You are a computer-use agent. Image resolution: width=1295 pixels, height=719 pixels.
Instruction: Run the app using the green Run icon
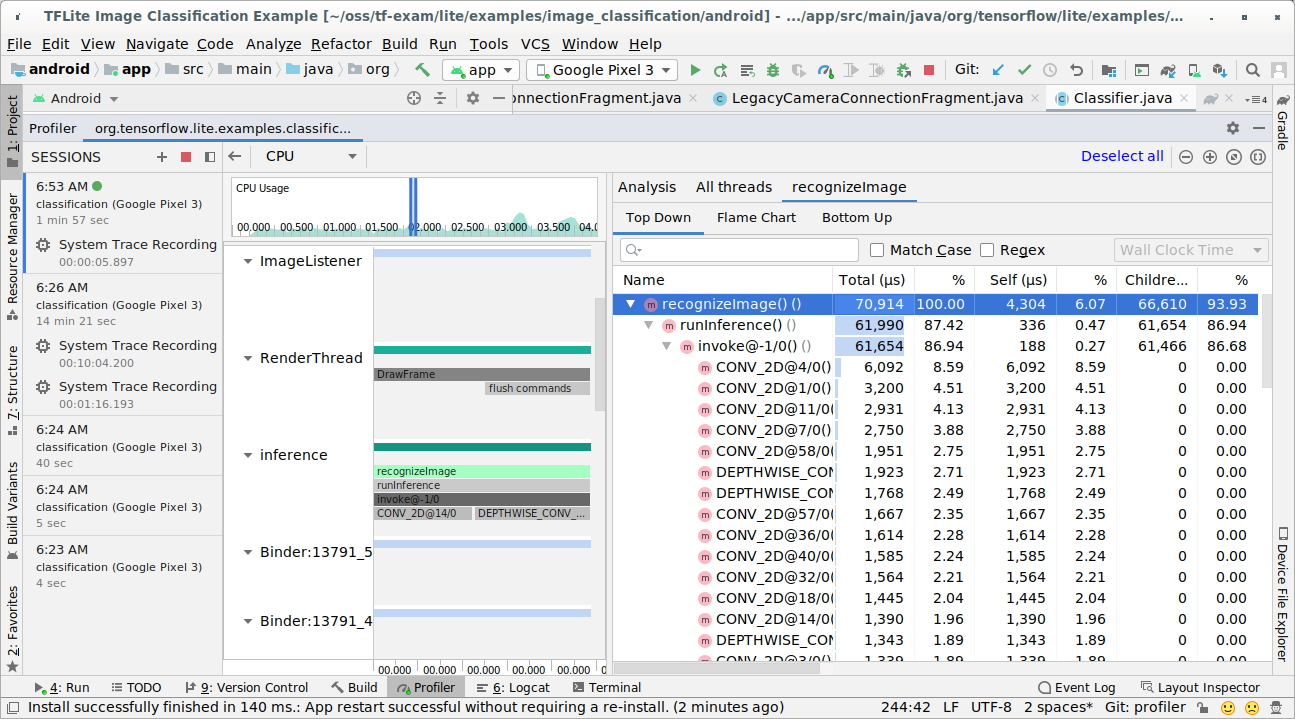coord(695,70)
